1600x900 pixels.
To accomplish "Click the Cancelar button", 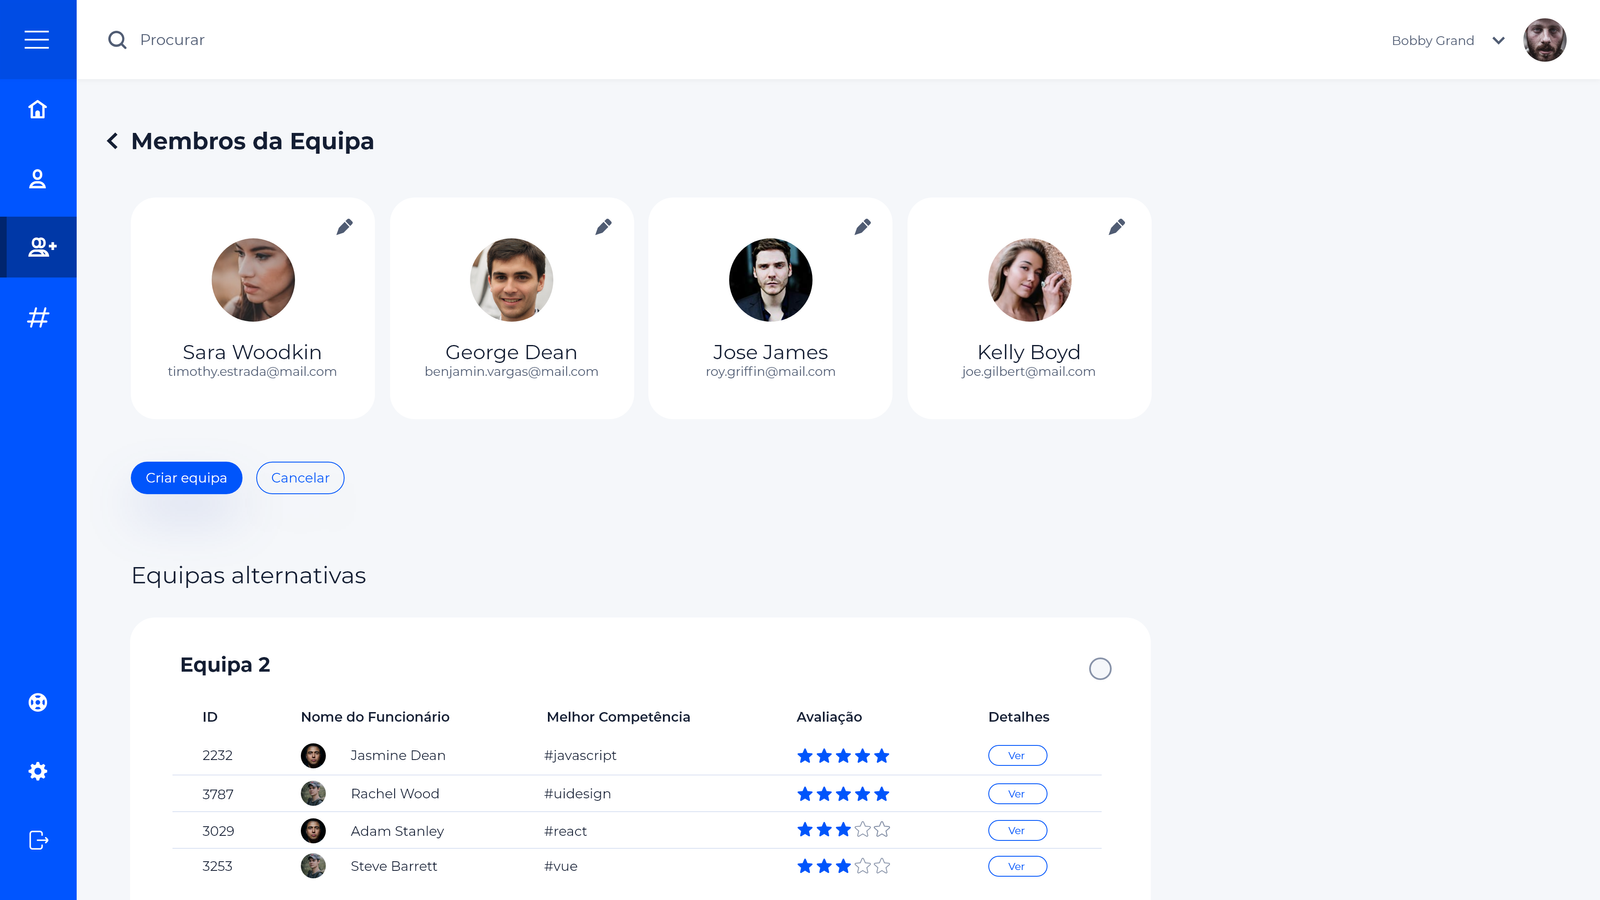I will point(300,478).
